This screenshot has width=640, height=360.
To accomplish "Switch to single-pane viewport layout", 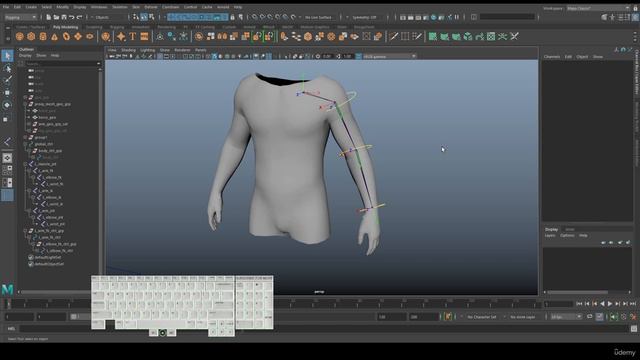I will [x=7, y=158].
